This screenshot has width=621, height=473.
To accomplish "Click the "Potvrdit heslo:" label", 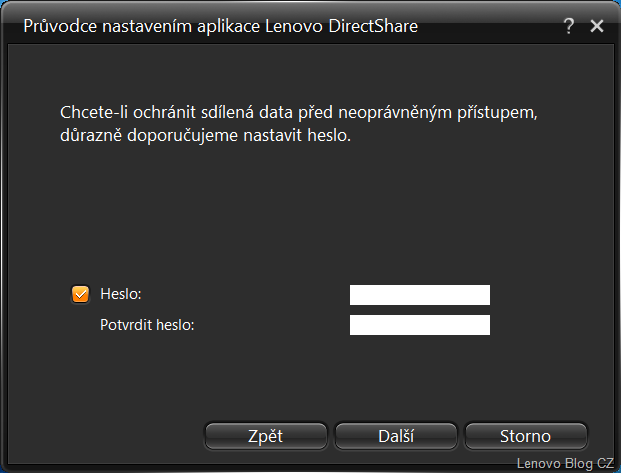I will click(x=147, y=325).
